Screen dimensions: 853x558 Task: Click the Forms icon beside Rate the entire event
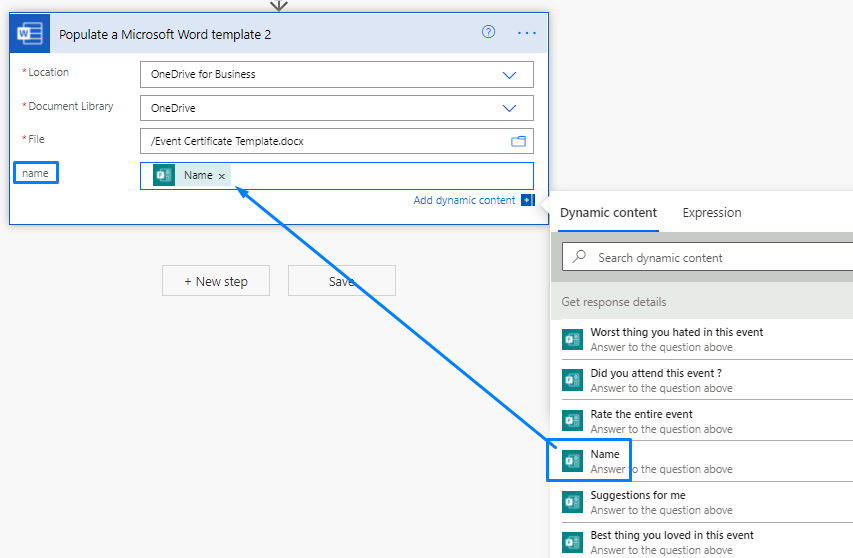(x=572, y=421)
